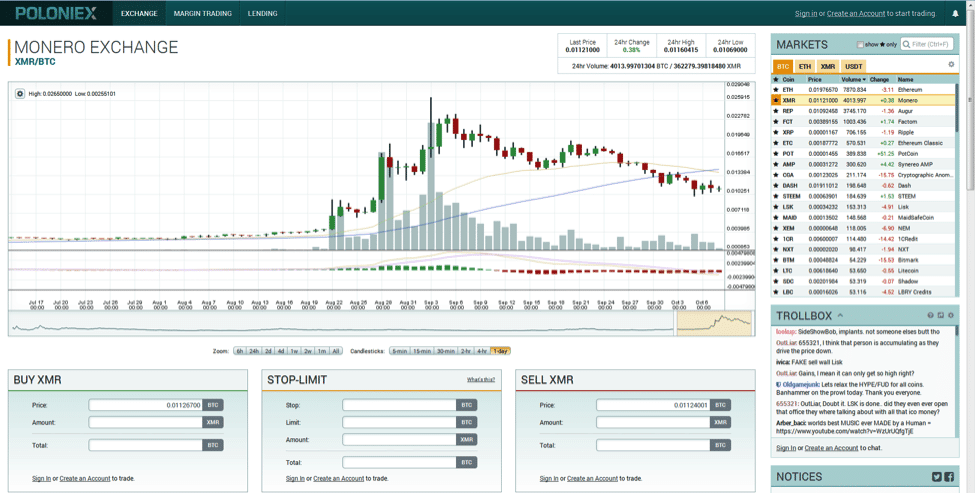975x494 pixels.
Task: Collapse the Trollbox with the chevron
Action: (841, 315)
